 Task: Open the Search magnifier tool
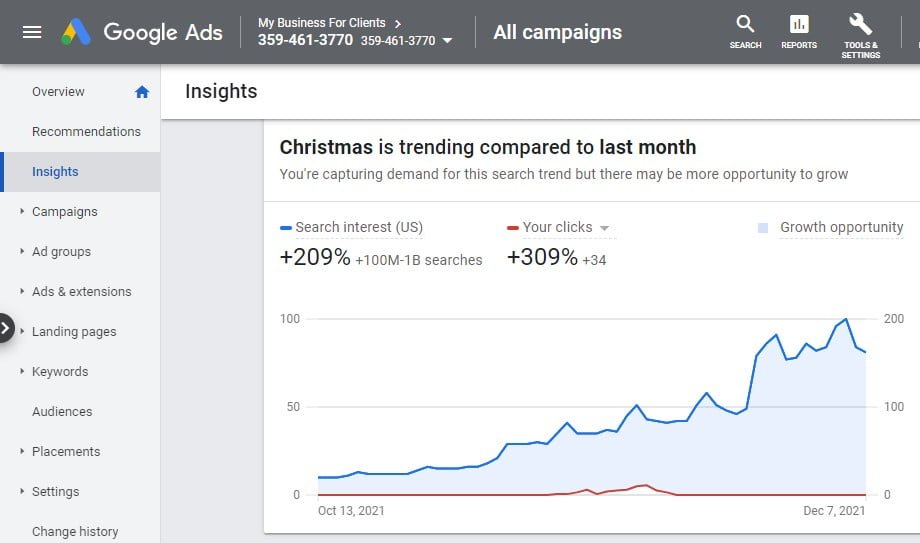click(x=745, y=32)
